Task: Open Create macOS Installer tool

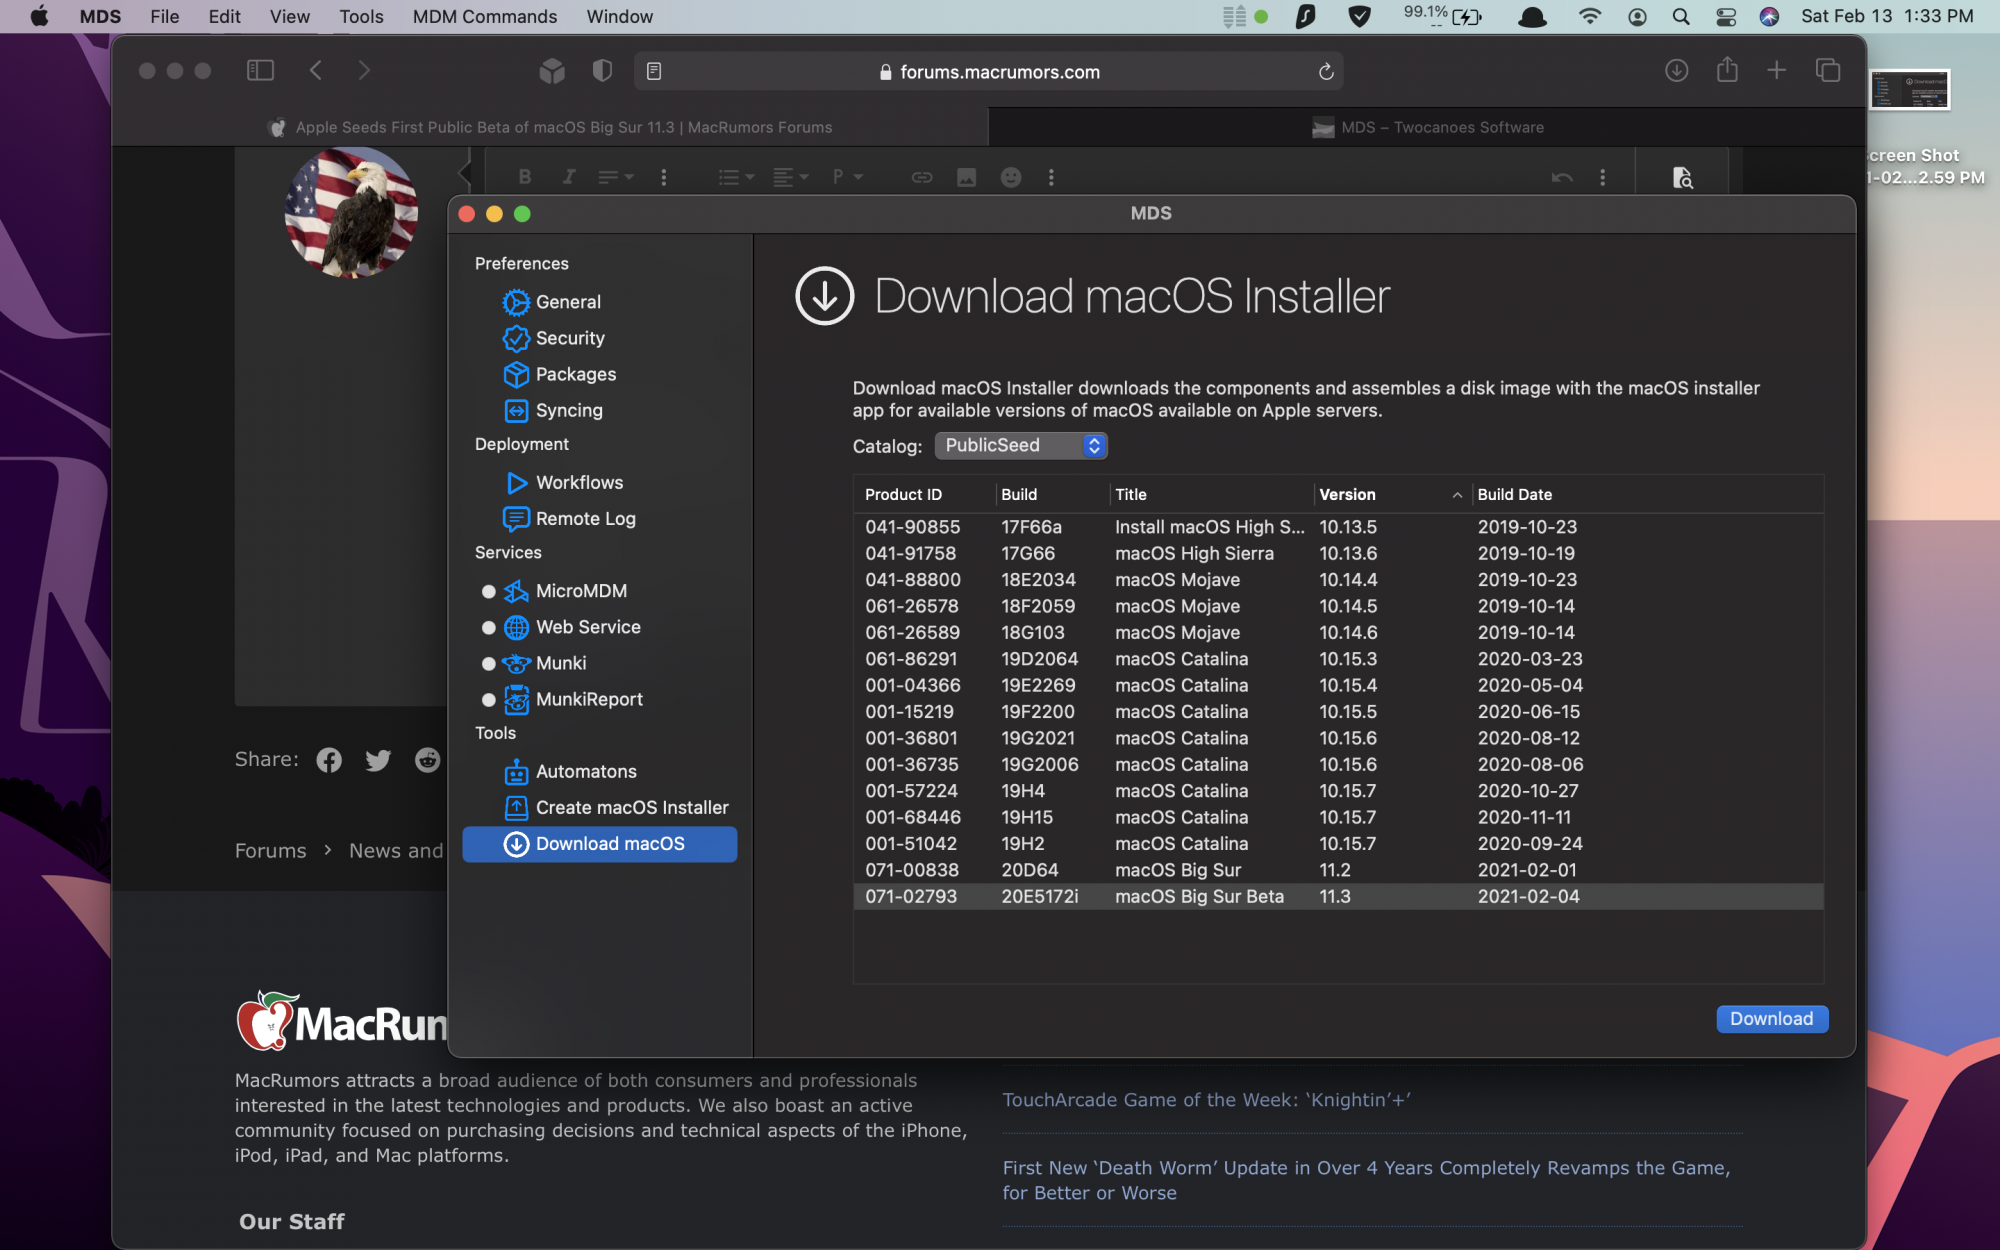Action: pos(631,807)
